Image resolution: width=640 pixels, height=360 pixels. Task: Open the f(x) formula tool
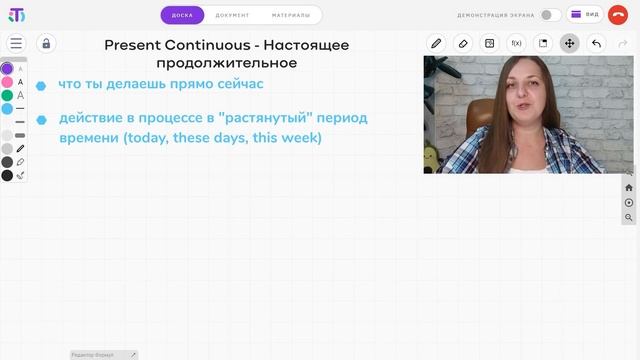(516, 43)
